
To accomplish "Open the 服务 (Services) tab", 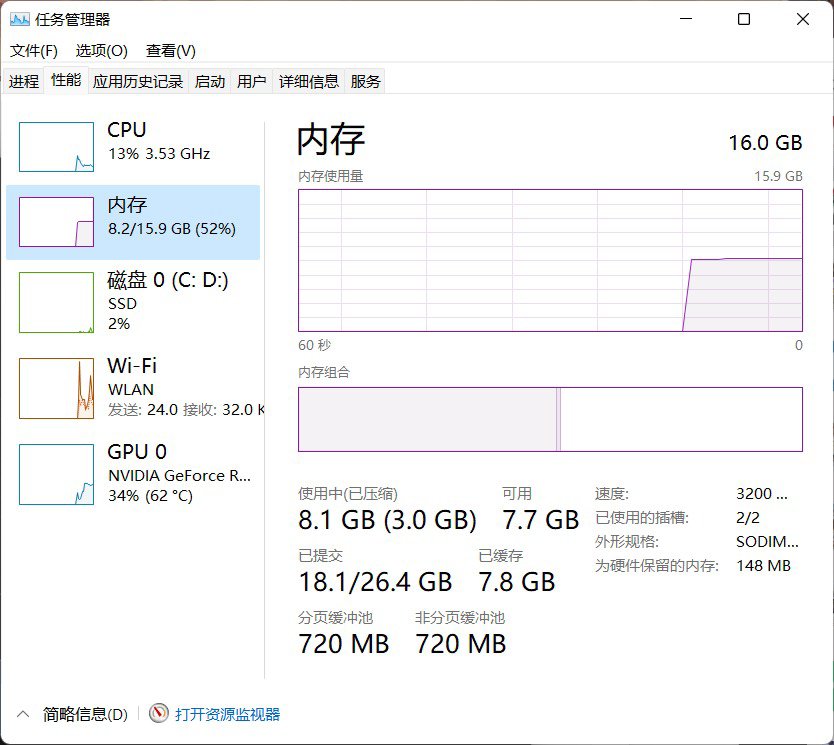I will 365,81.
